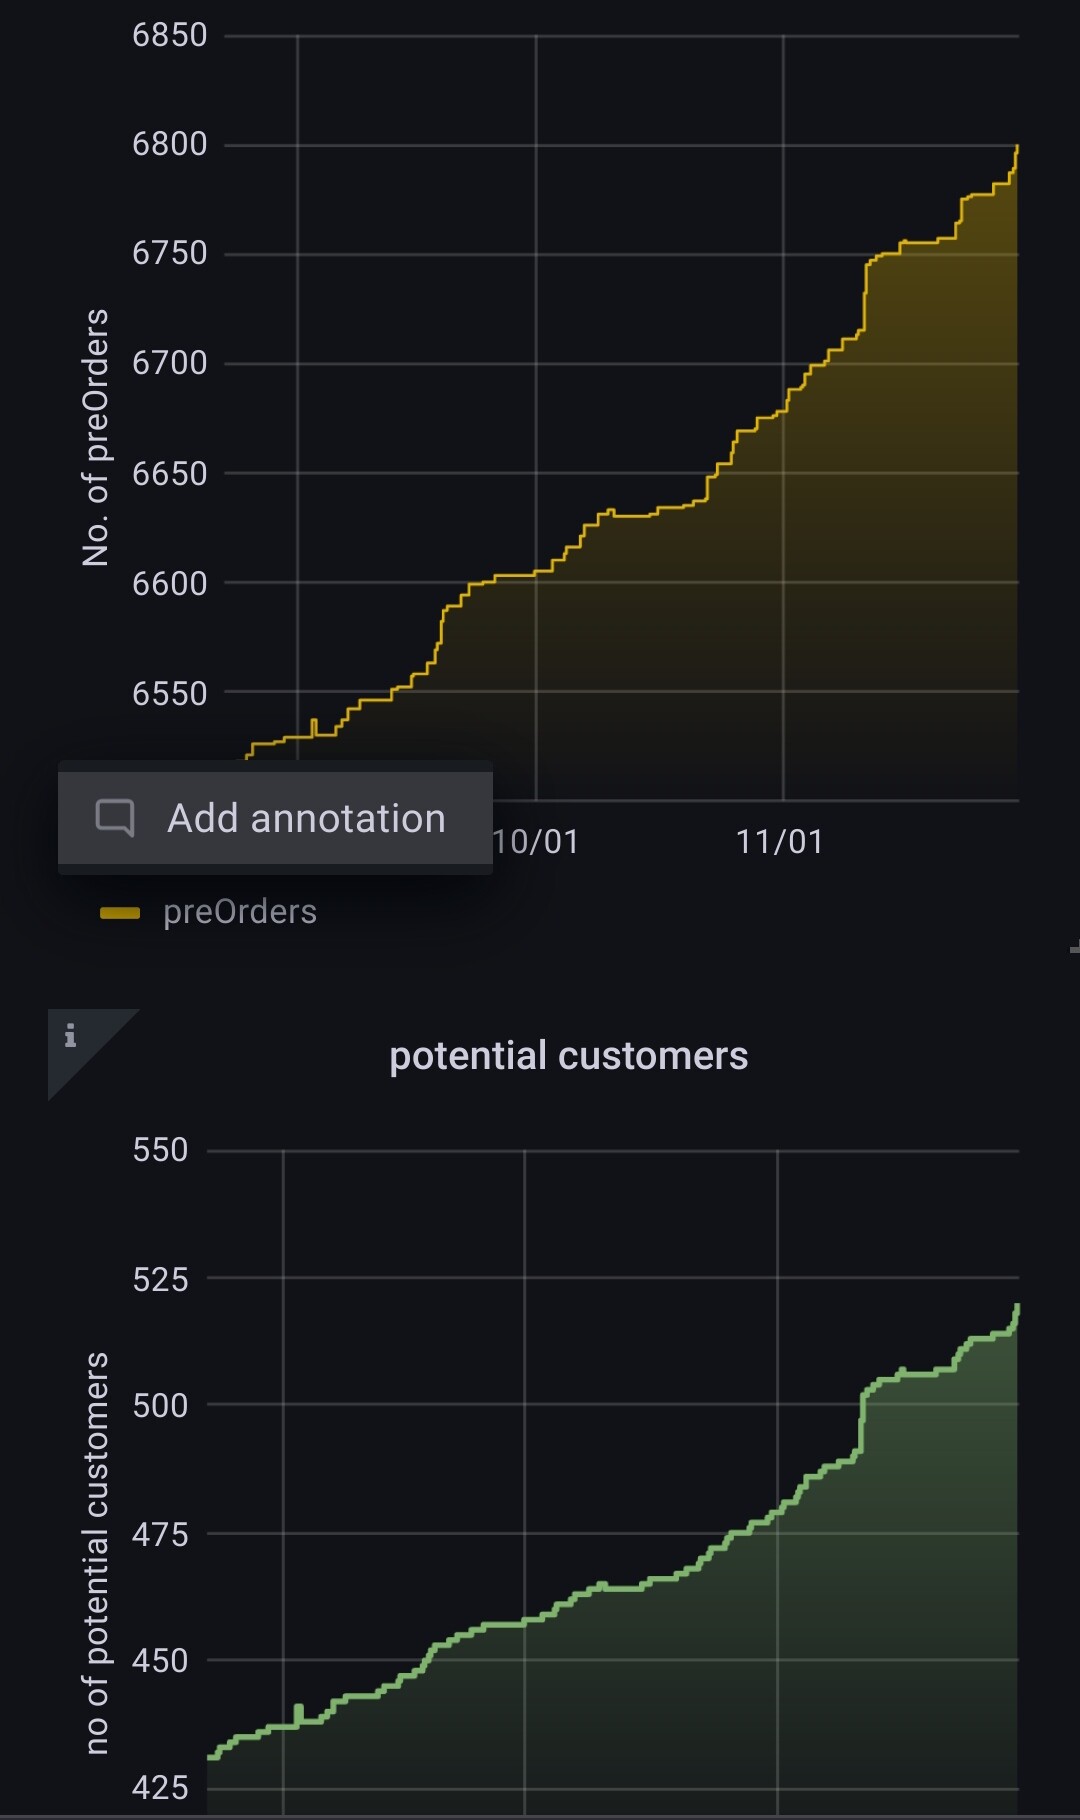Click the 475 tick on potential customers chart
Screen dimensions: 1080x1820
coord(160,1534)
